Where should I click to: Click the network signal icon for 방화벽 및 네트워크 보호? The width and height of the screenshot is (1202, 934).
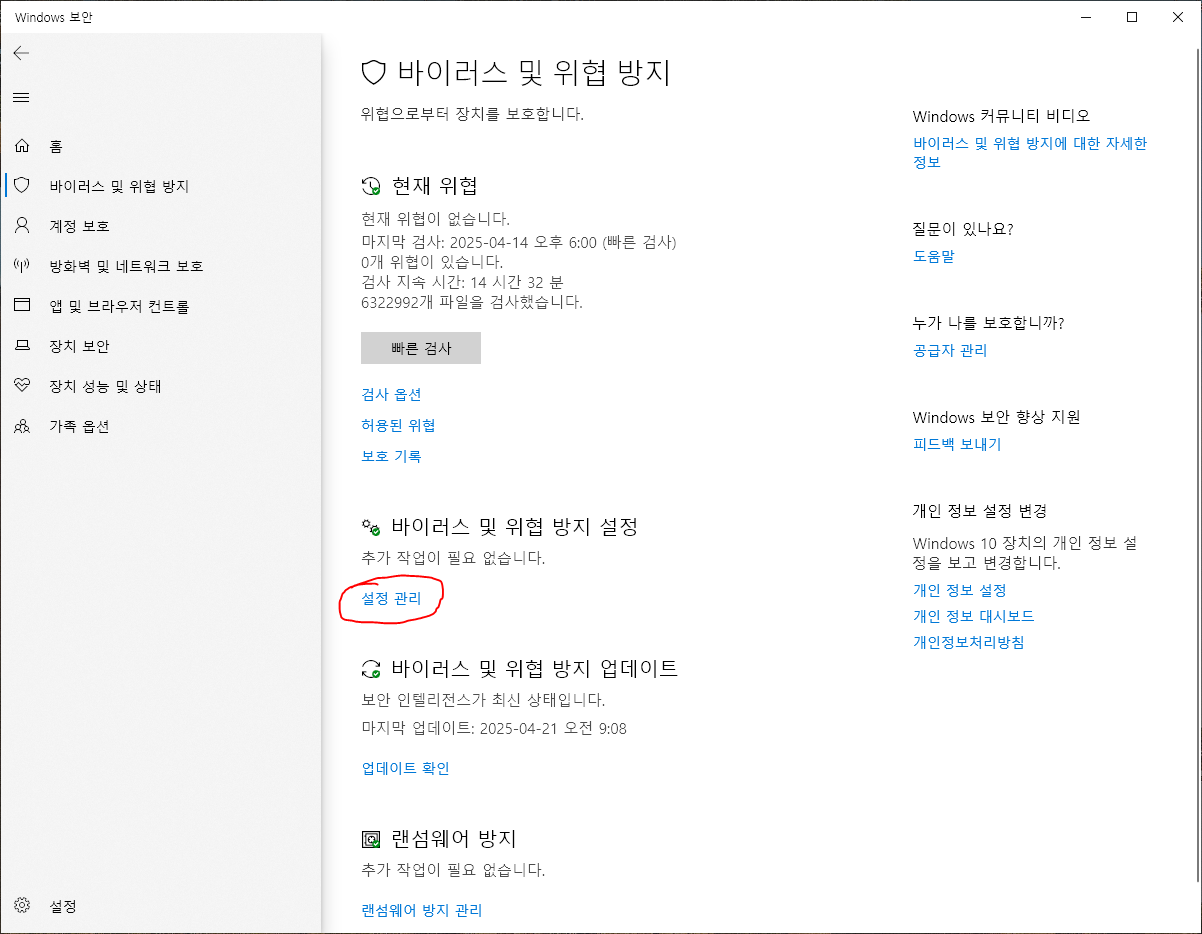click(x=22, y=266)
